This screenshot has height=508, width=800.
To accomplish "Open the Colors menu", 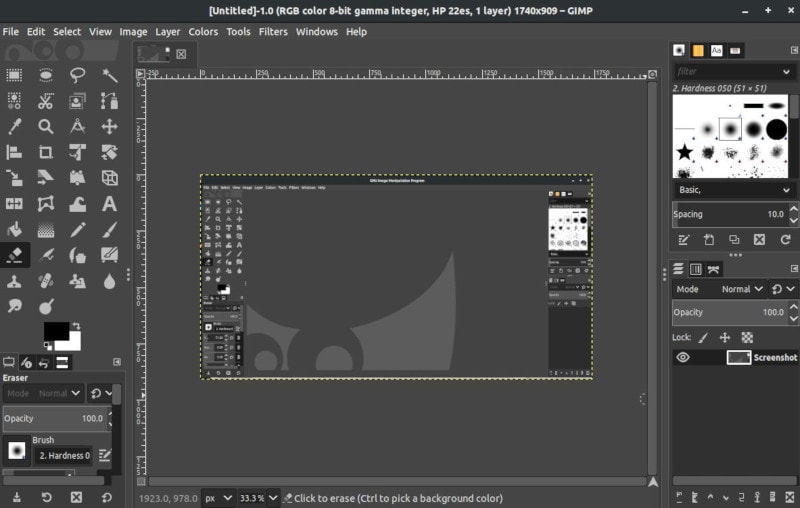I will point(203,32).
